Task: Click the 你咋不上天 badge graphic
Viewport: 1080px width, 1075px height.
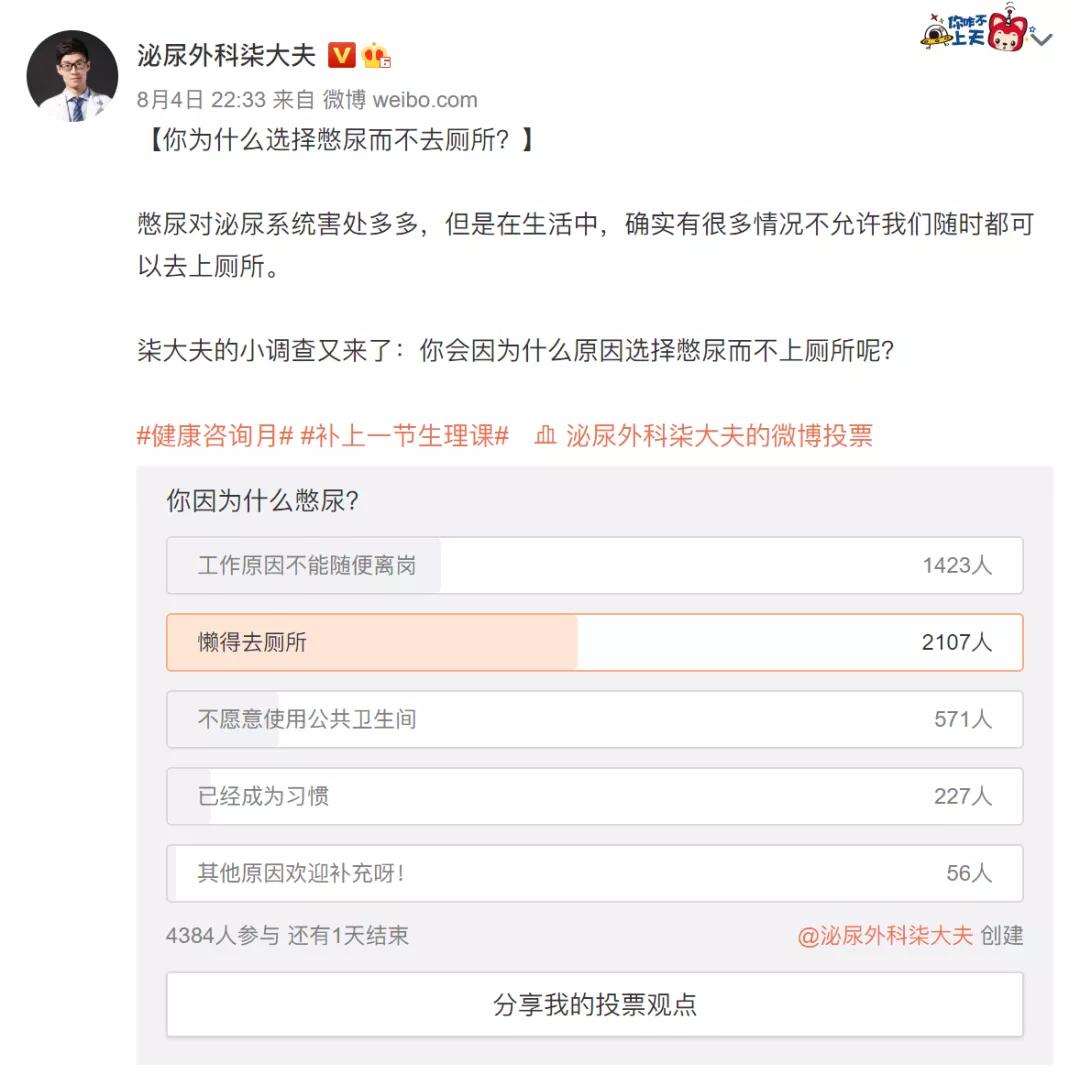Action: pos(967,30)
